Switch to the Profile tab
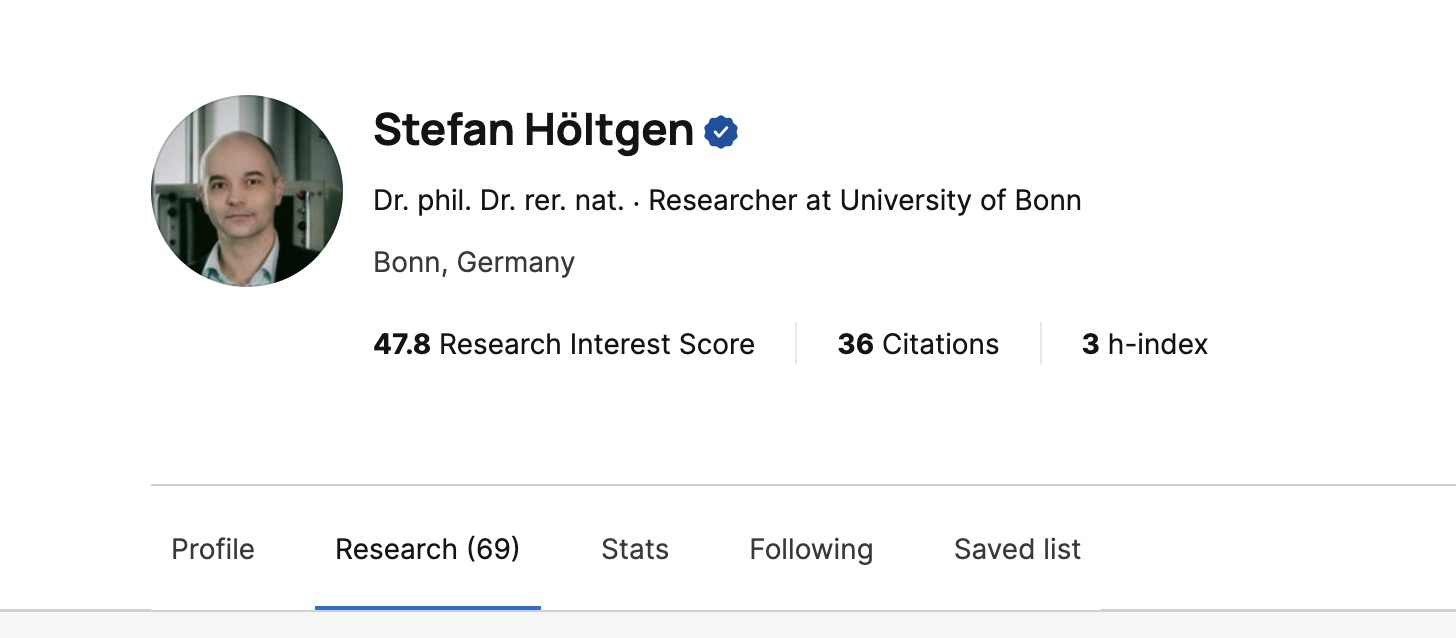Screen dimensions: 1456x638 213,549
